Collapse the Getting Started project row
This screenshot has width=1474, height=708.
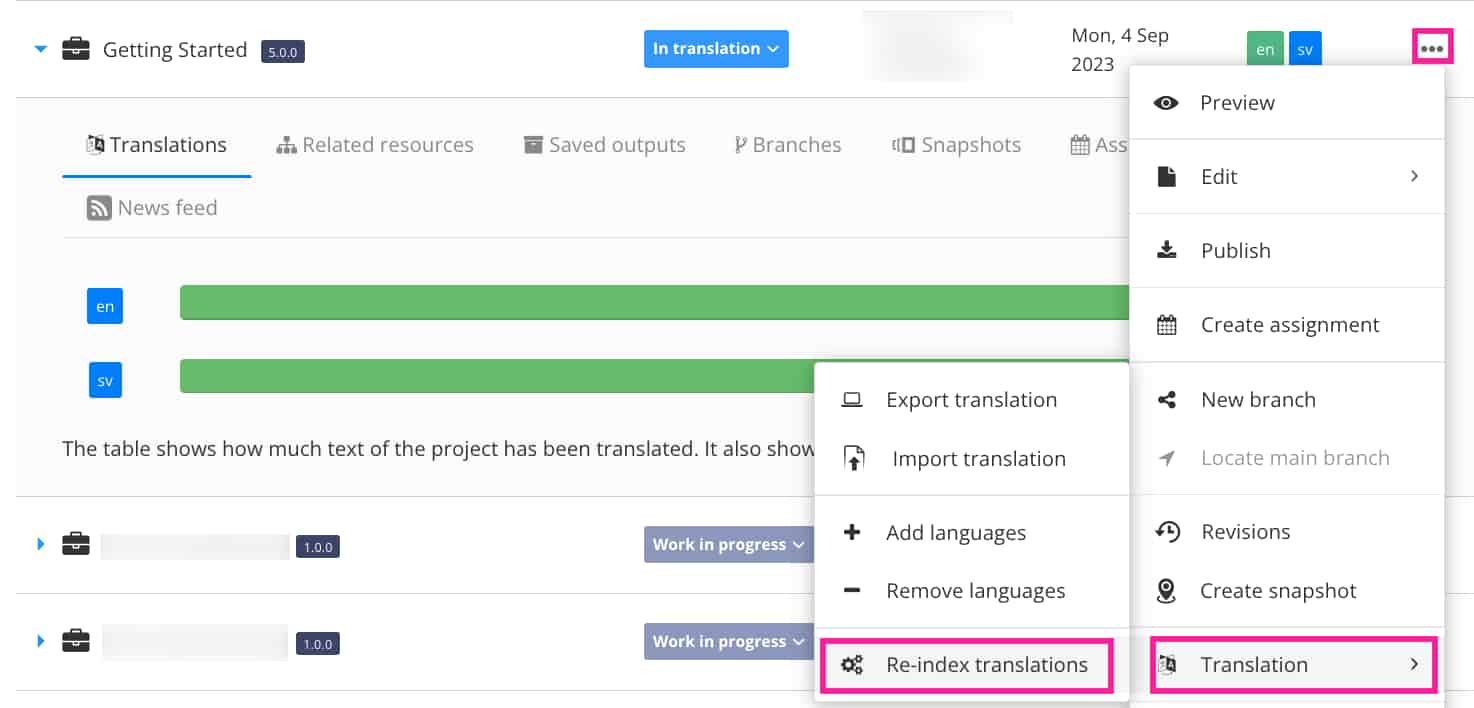point(39,48)
